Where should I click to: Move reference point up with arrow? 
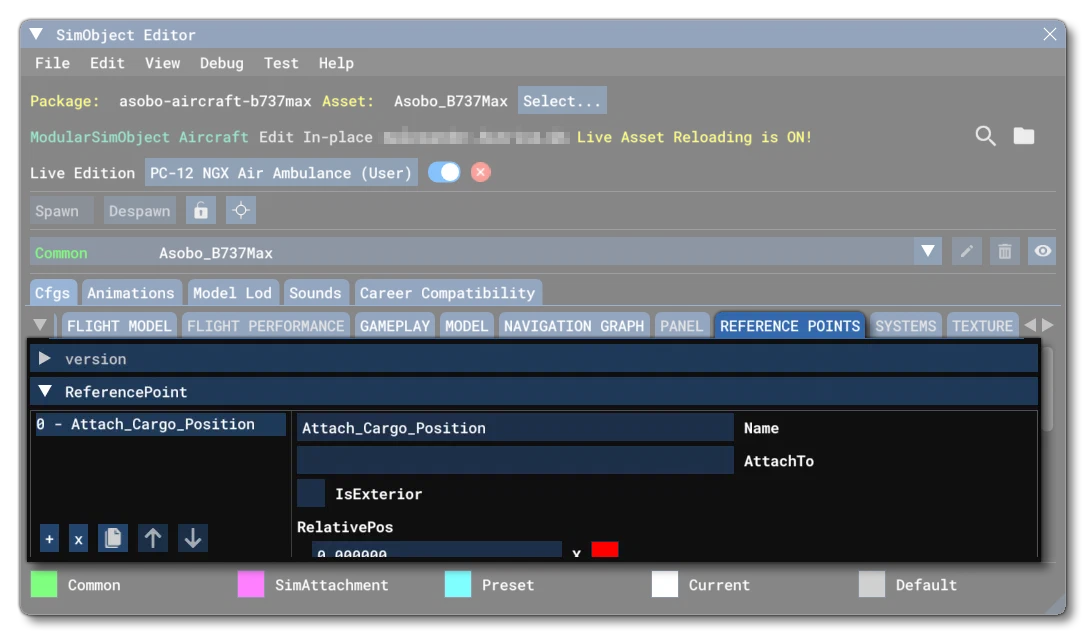tap(152, 538)
